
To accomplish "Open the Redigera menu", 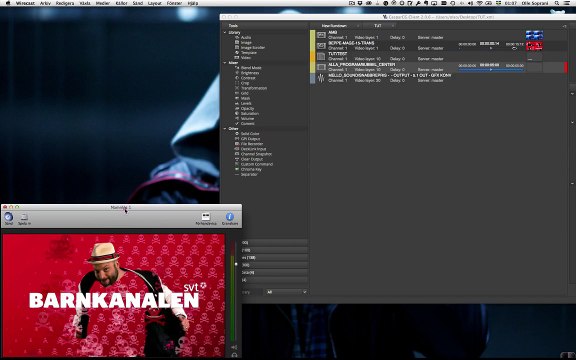I will tap(65, 3).
